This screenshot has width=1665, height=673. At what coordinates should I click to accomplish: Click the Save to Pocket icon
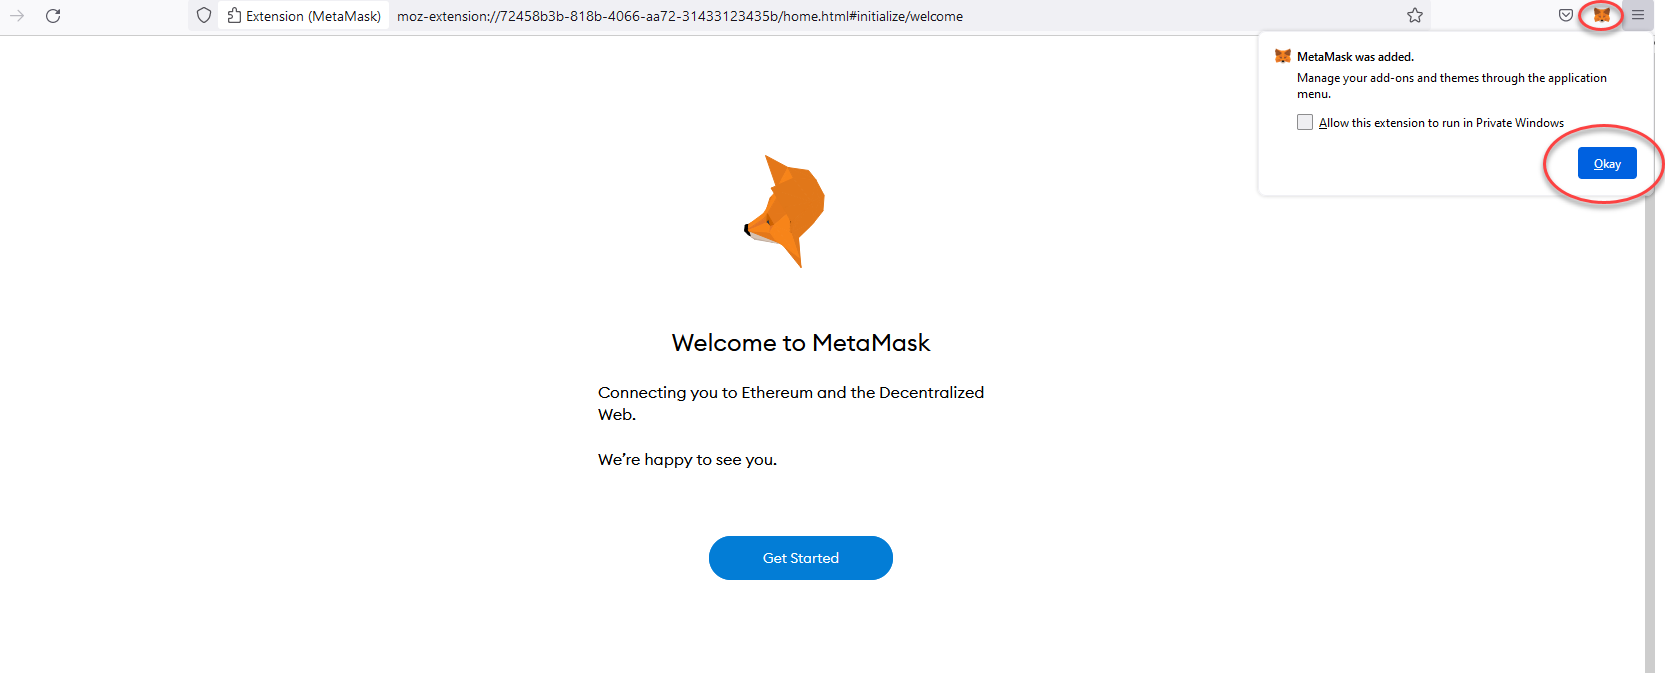point(1565,15)
